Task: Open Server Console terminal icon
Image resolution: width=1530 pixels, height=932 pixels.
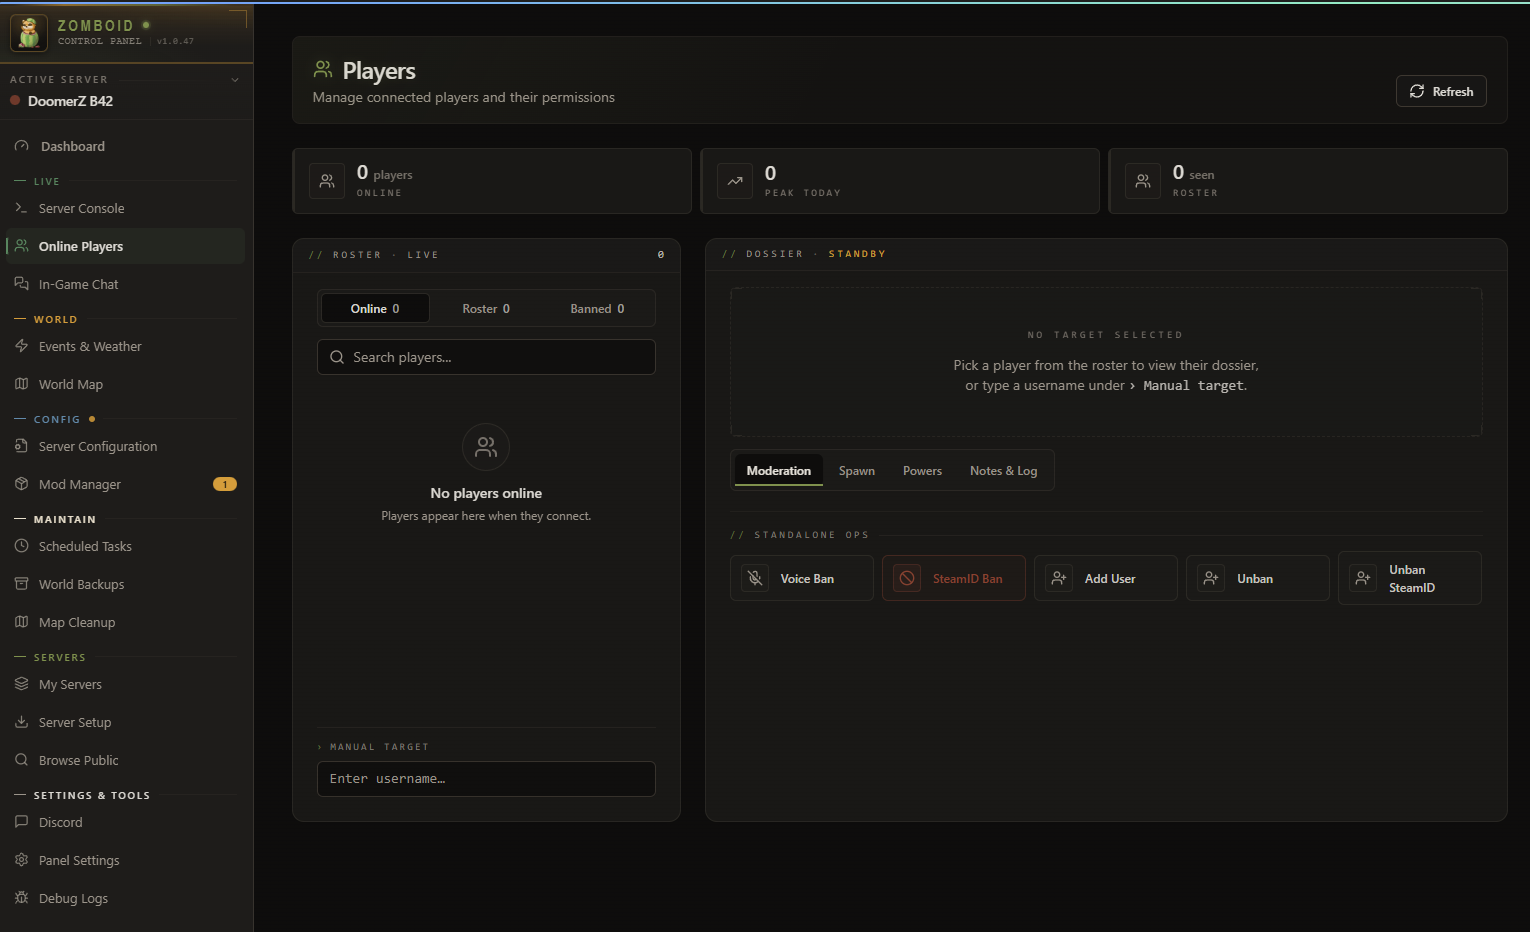Action: 21,208
